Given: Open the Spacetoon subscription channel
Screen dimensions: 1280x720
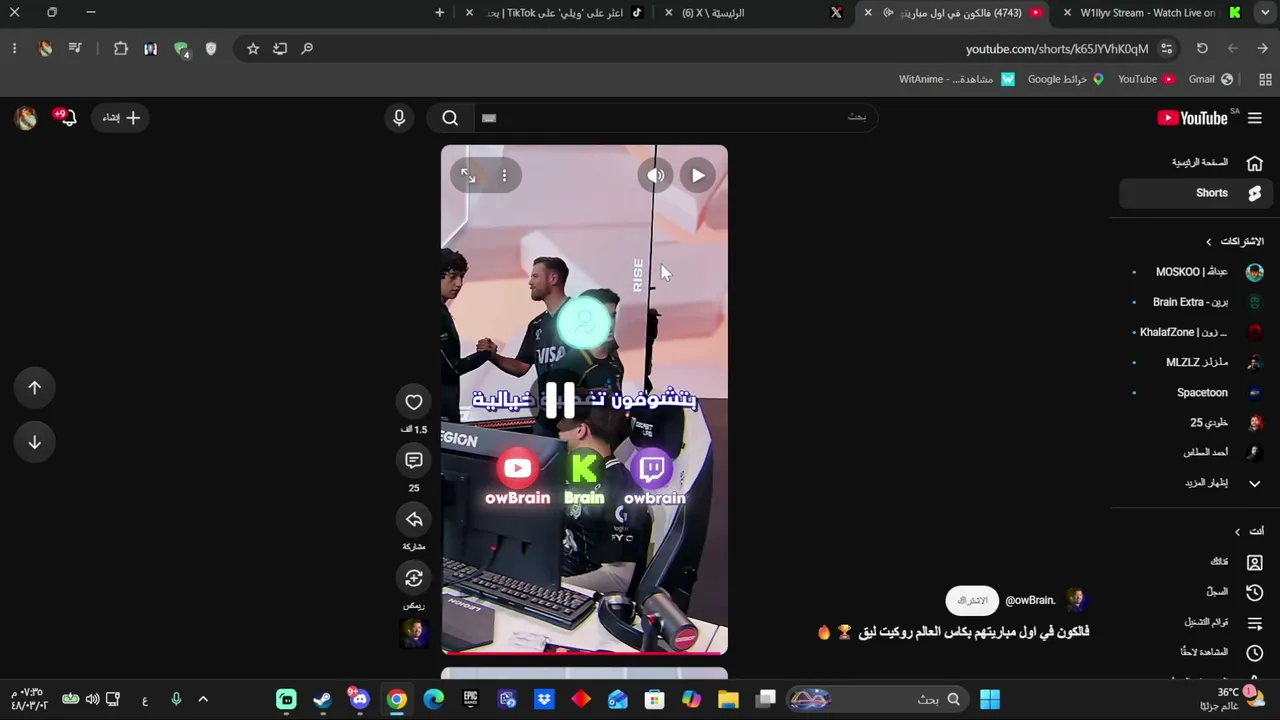Looking at the screenshot, I should click(1194, 393).
